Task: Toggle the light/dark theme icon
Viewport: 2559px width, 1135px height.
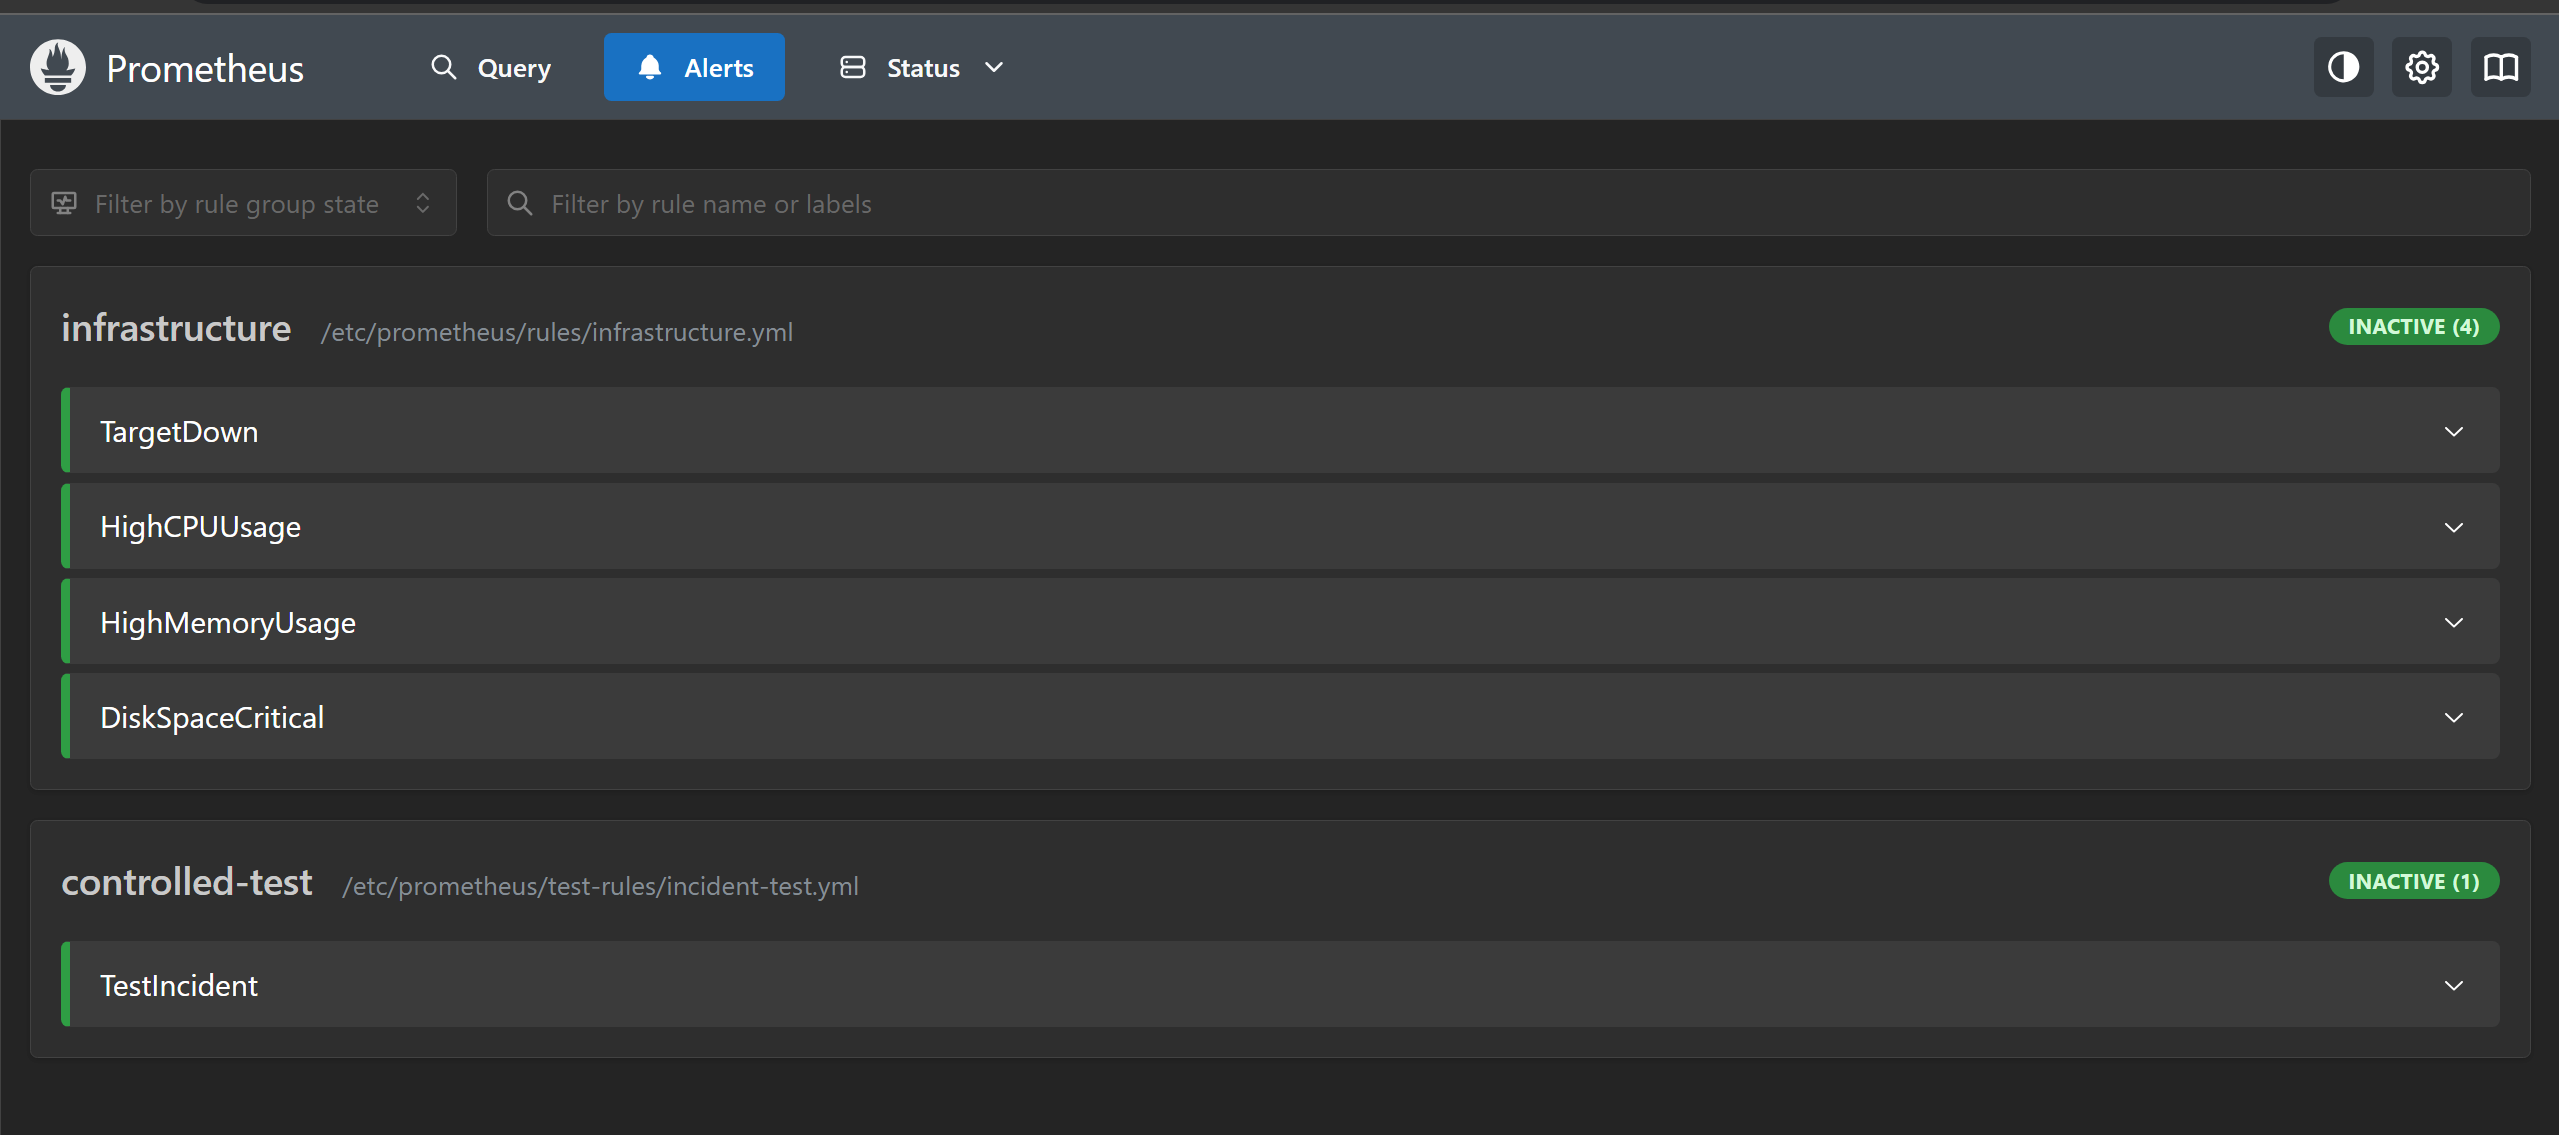Action: pos(2343,67)
